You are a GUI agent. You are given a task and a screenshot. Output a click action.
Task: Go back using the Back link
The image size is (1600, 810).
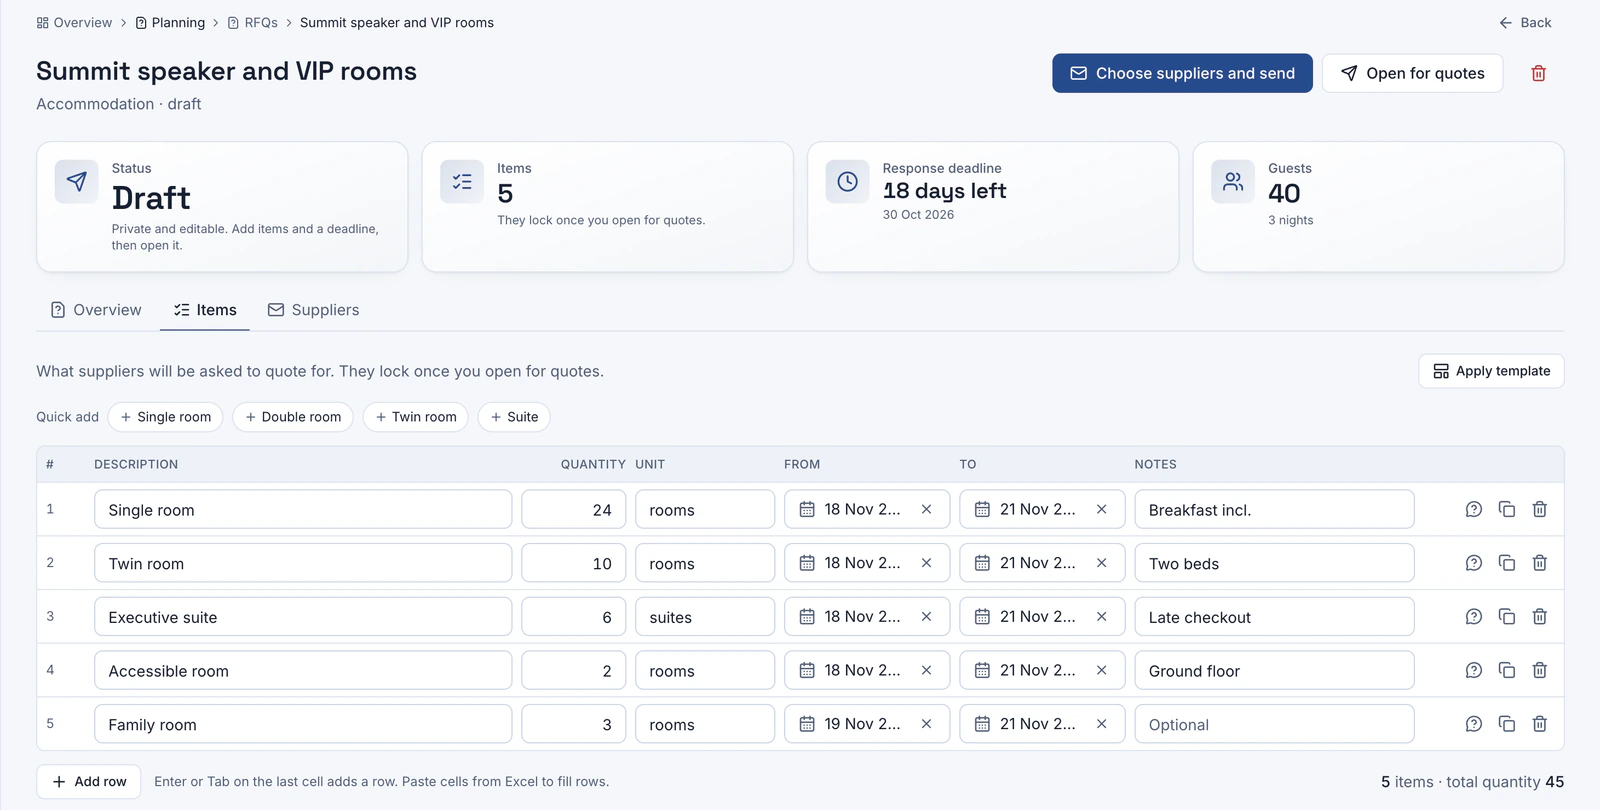tap(1525, 22)
